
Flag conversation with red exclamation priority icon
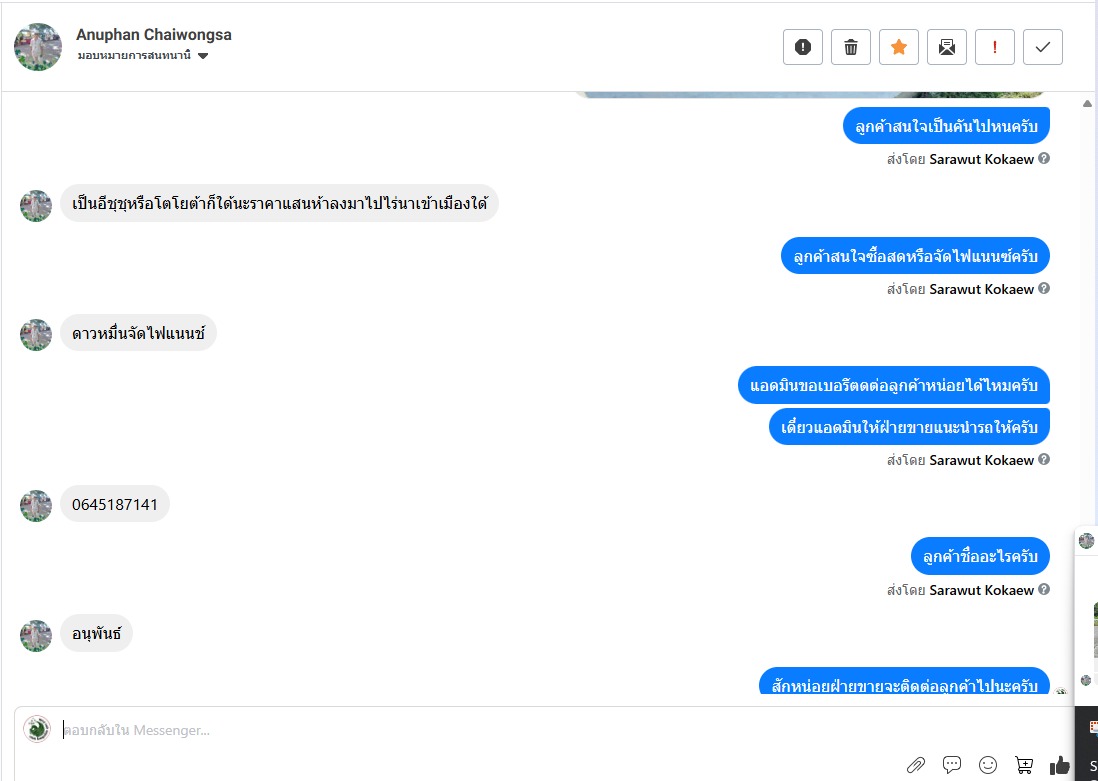(994, 47)
